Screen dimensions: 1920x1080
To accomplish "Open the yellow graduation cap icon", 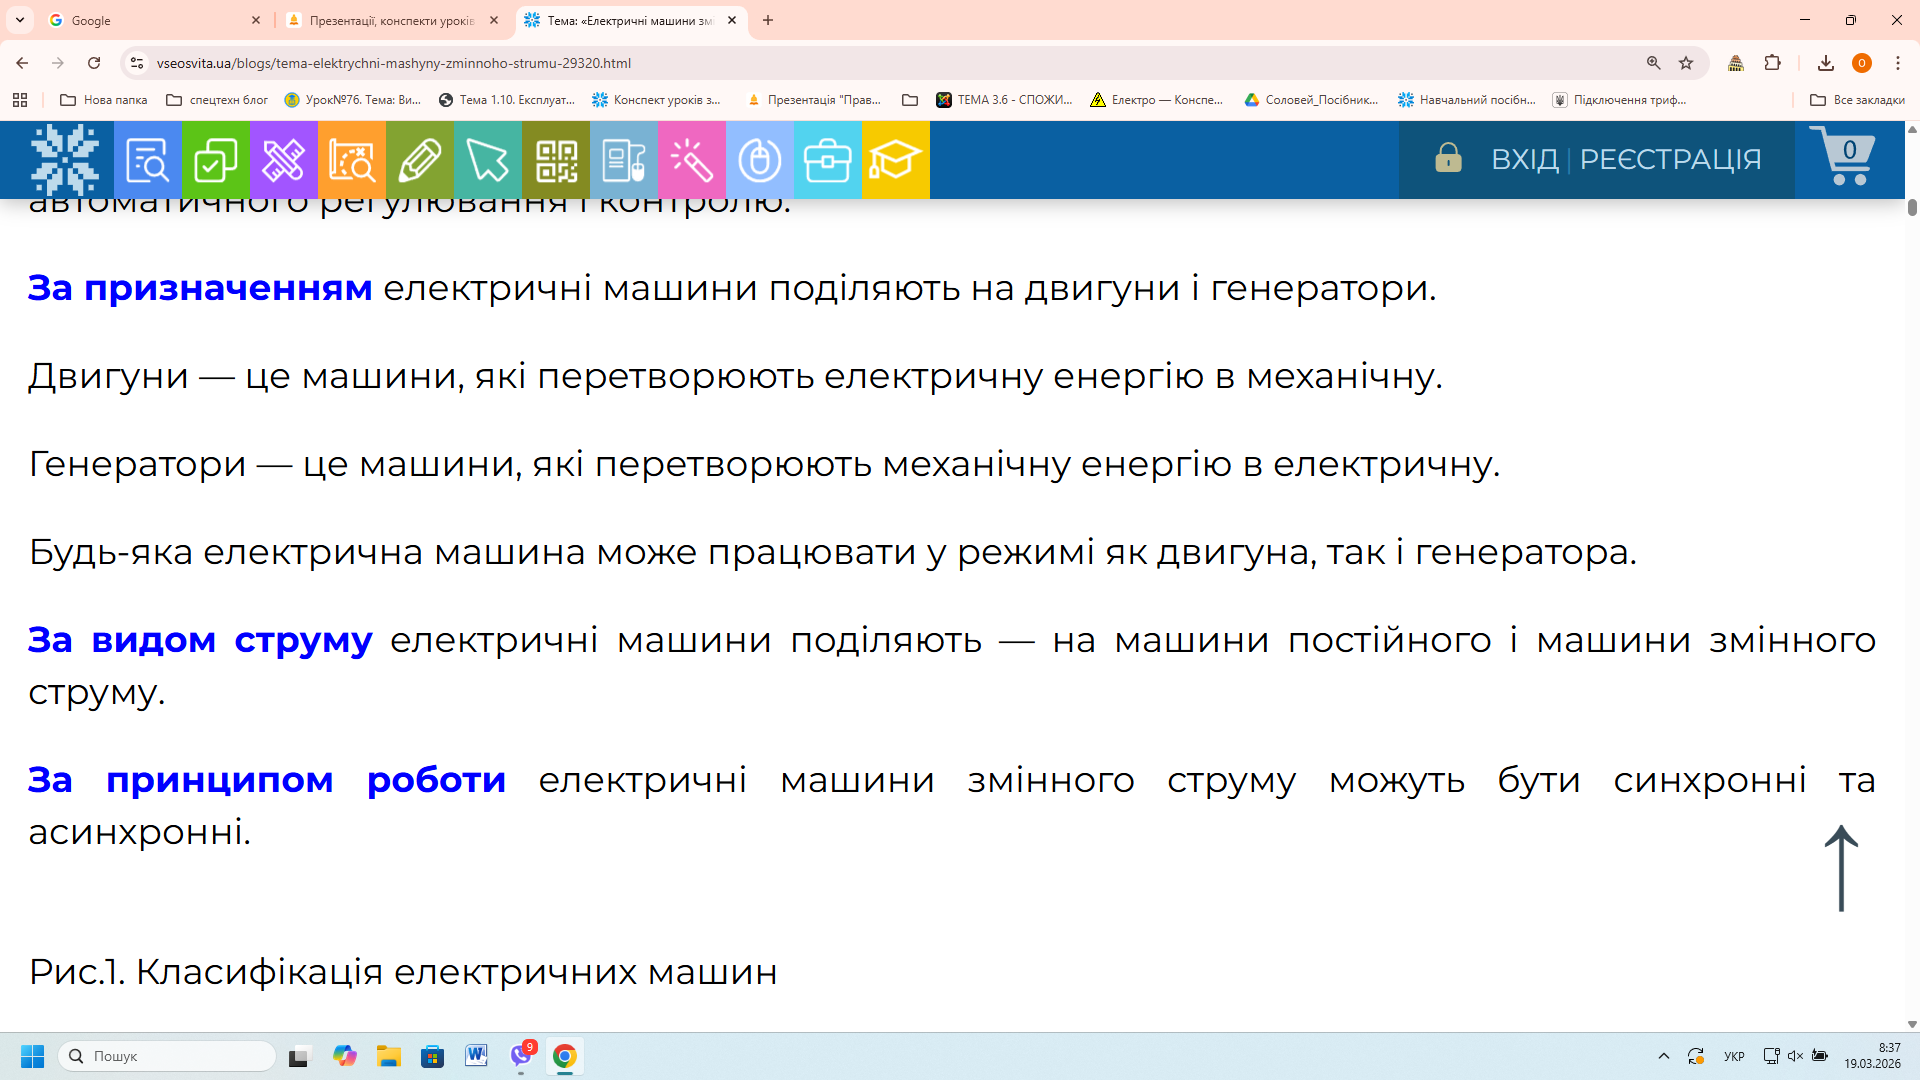I will (x=895, y=160).
